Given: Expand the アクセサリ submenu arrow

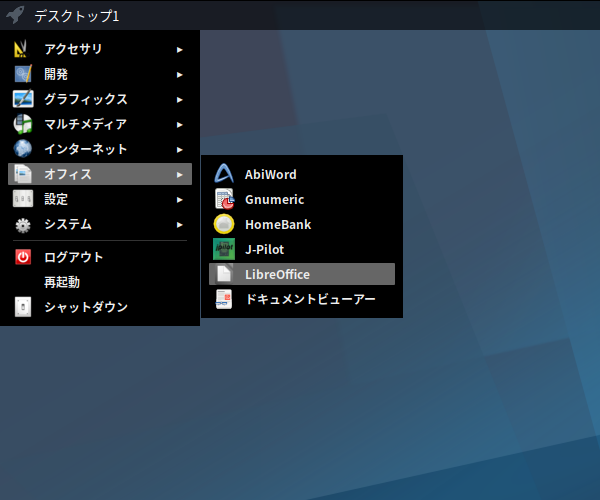Looking at the screenshot, I should (179, 50).
